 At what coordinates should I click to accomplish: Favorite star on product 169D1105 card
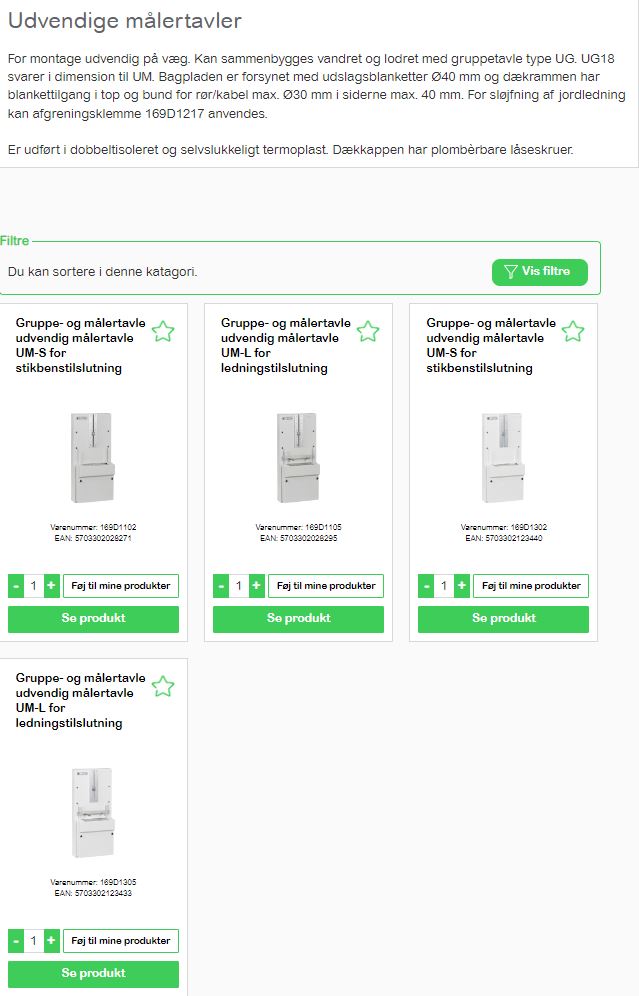(368, 331)
